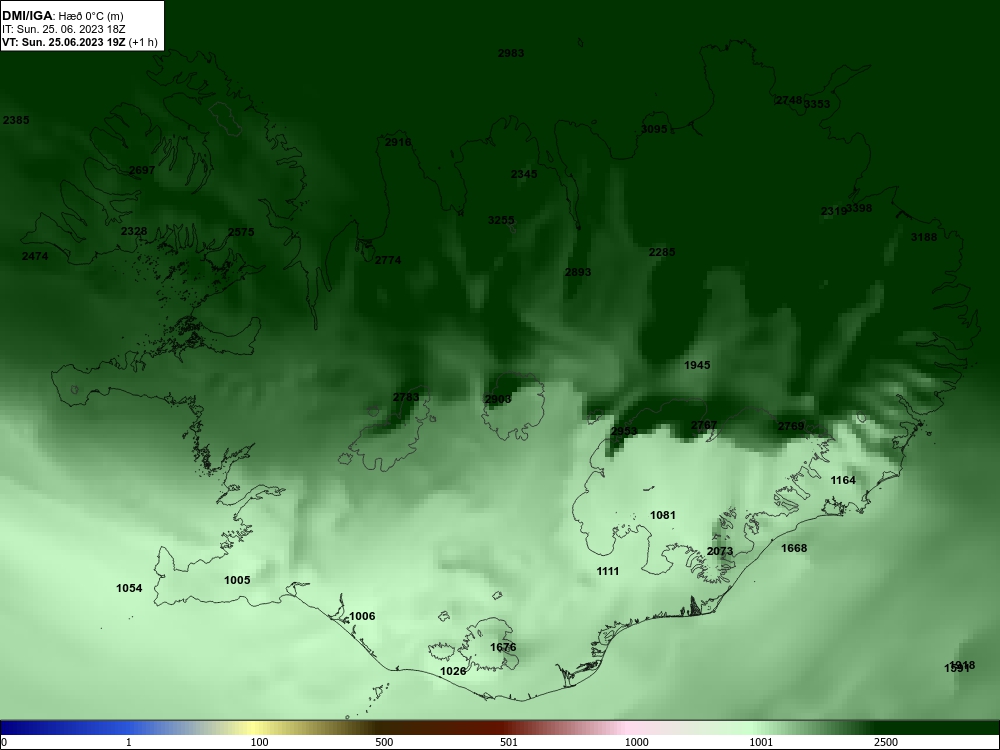1000x750 pixels.
Task: Click the 2893 height label
Action: (x=578, y=272)
